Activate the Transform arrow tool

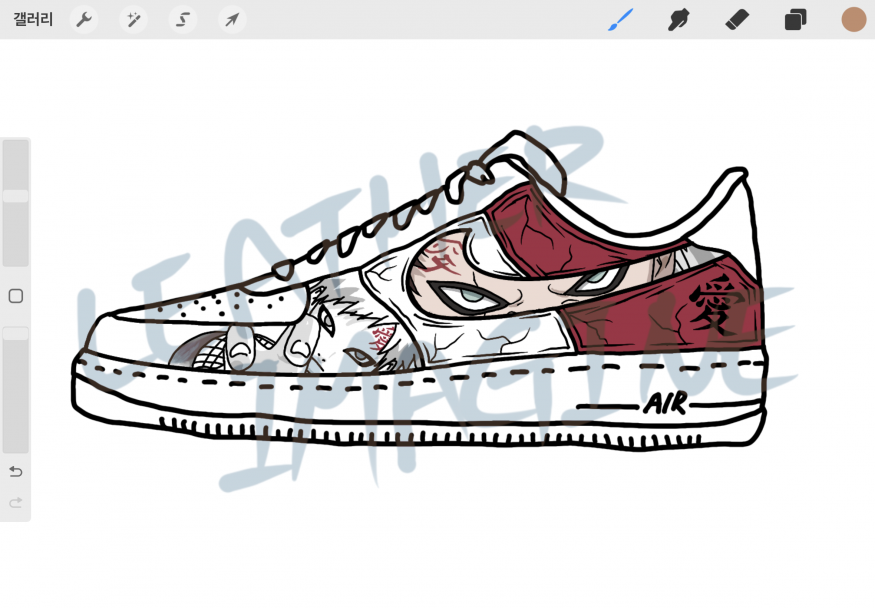pos(231,20)
